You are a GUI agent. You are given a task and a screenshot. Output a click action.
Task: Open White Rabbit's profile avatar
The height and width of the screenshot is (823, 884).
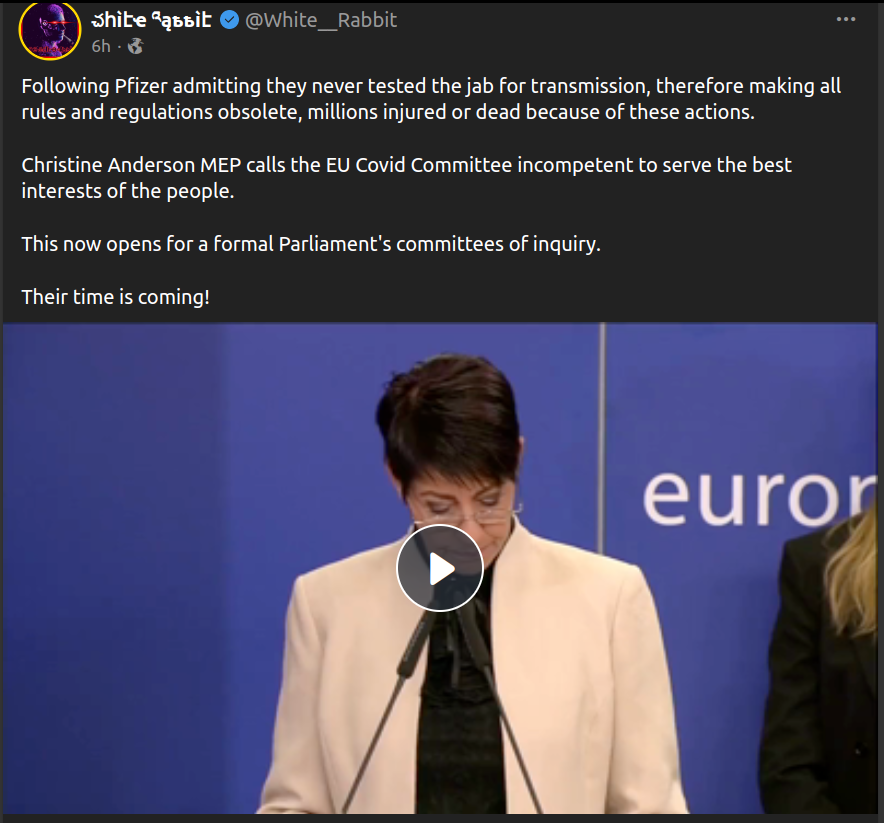(x=50, y=30)
